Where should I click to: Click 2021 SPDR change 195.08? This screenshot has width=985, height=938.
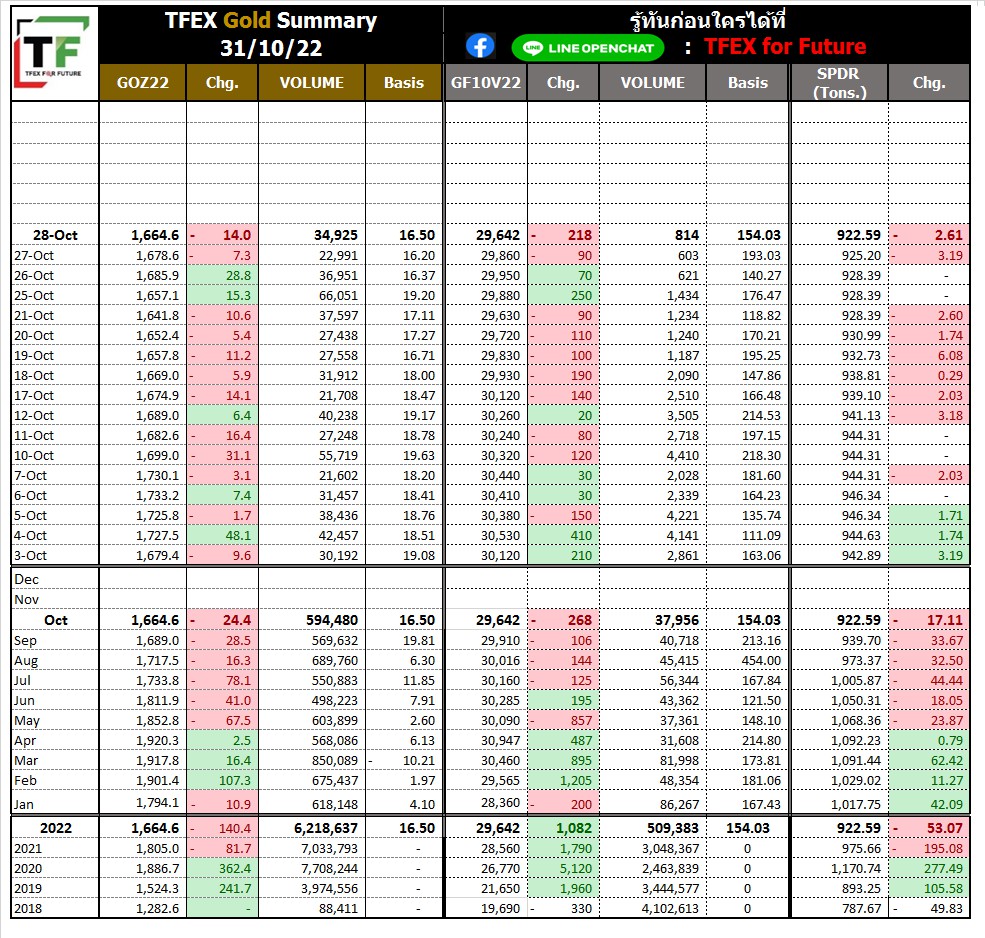(x=943, y=849)
